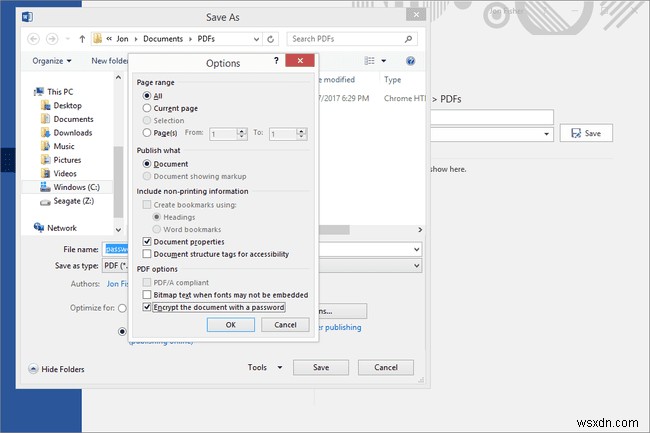Enable Bitmap text when fonts not embedded
This screenshot has height=433, width=650.
tap(147, 295)
